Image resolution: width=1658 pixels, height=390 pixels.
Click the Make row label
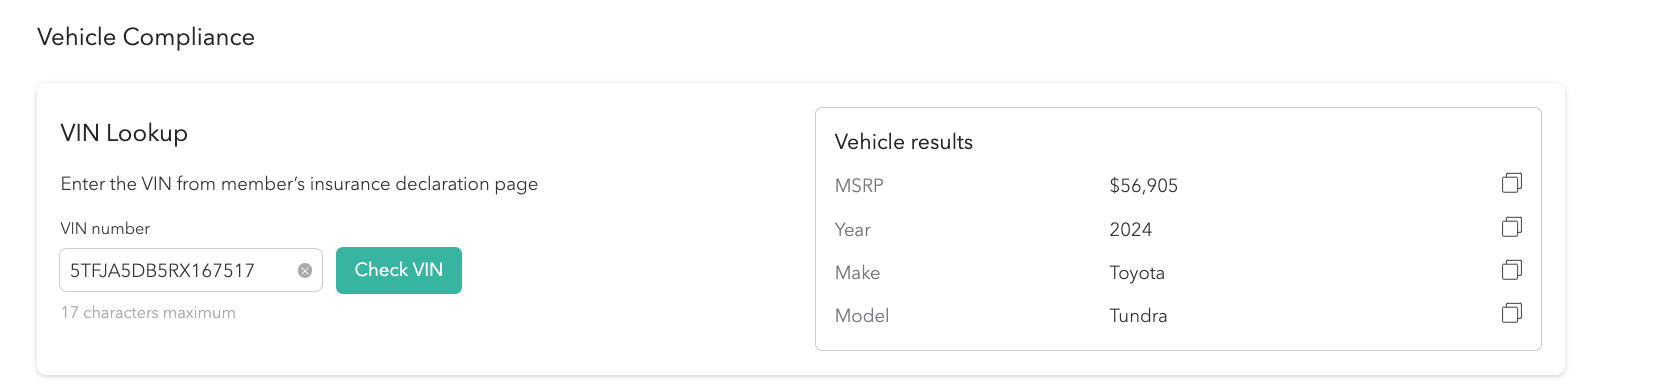pyautogui.click(x=858, y=273)
